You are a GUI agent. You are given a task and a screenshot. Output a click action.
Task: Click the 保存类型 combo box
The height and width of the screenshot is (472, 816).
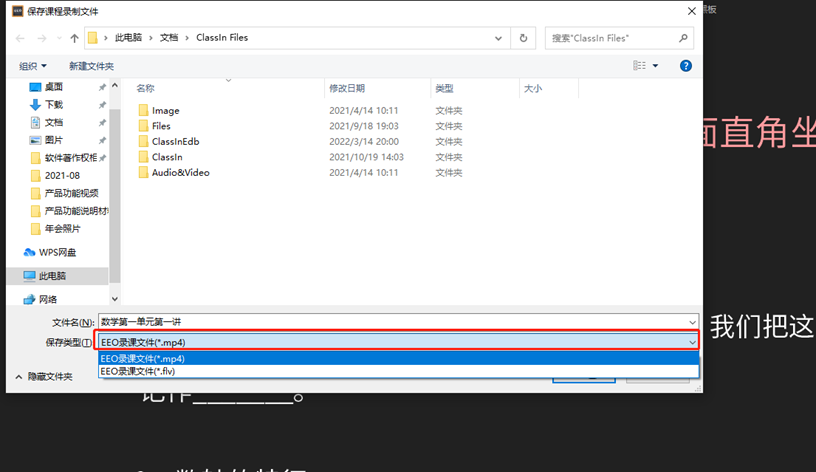[x=397, y=342]
